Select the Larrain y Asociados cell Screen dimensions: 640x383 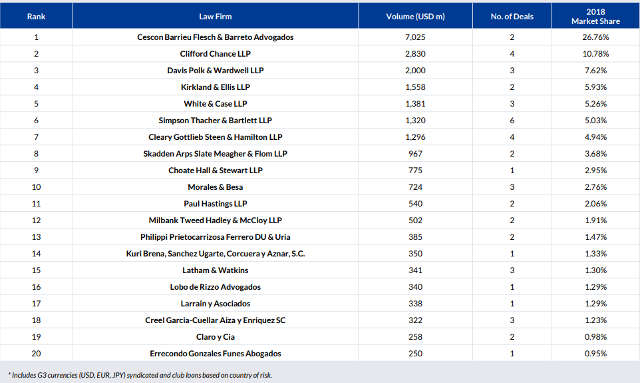point(216,304)
